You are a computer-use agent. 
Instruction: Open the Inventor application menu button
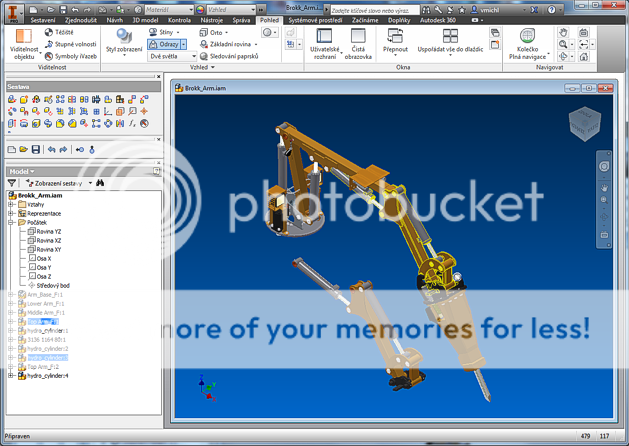(x=14, y=13)
